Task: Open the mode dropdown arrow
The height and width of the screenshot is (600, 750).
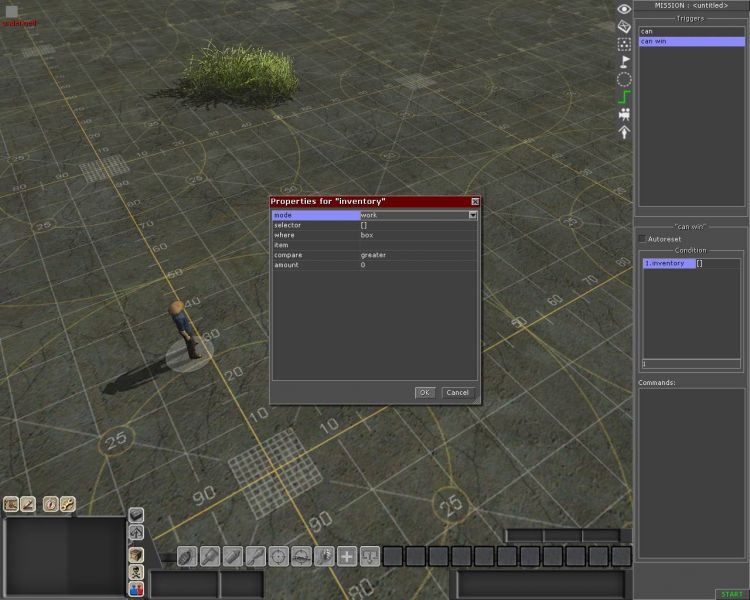Action: 473,215
